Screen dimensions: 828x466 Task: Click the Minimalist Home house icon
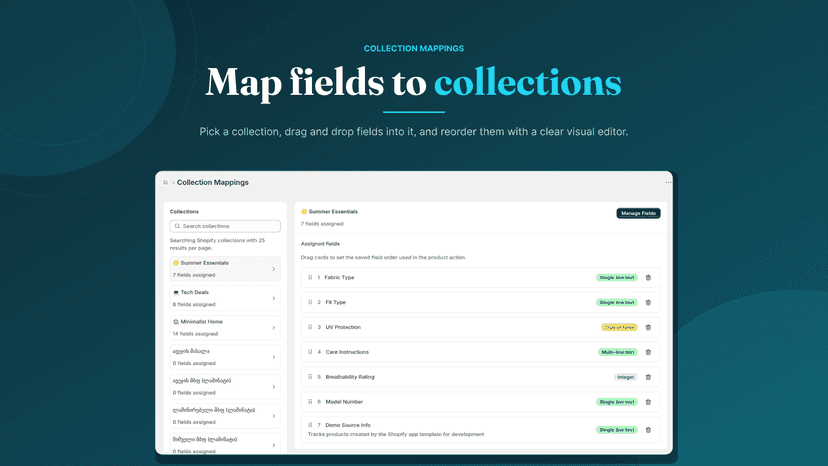click(176, 322)
